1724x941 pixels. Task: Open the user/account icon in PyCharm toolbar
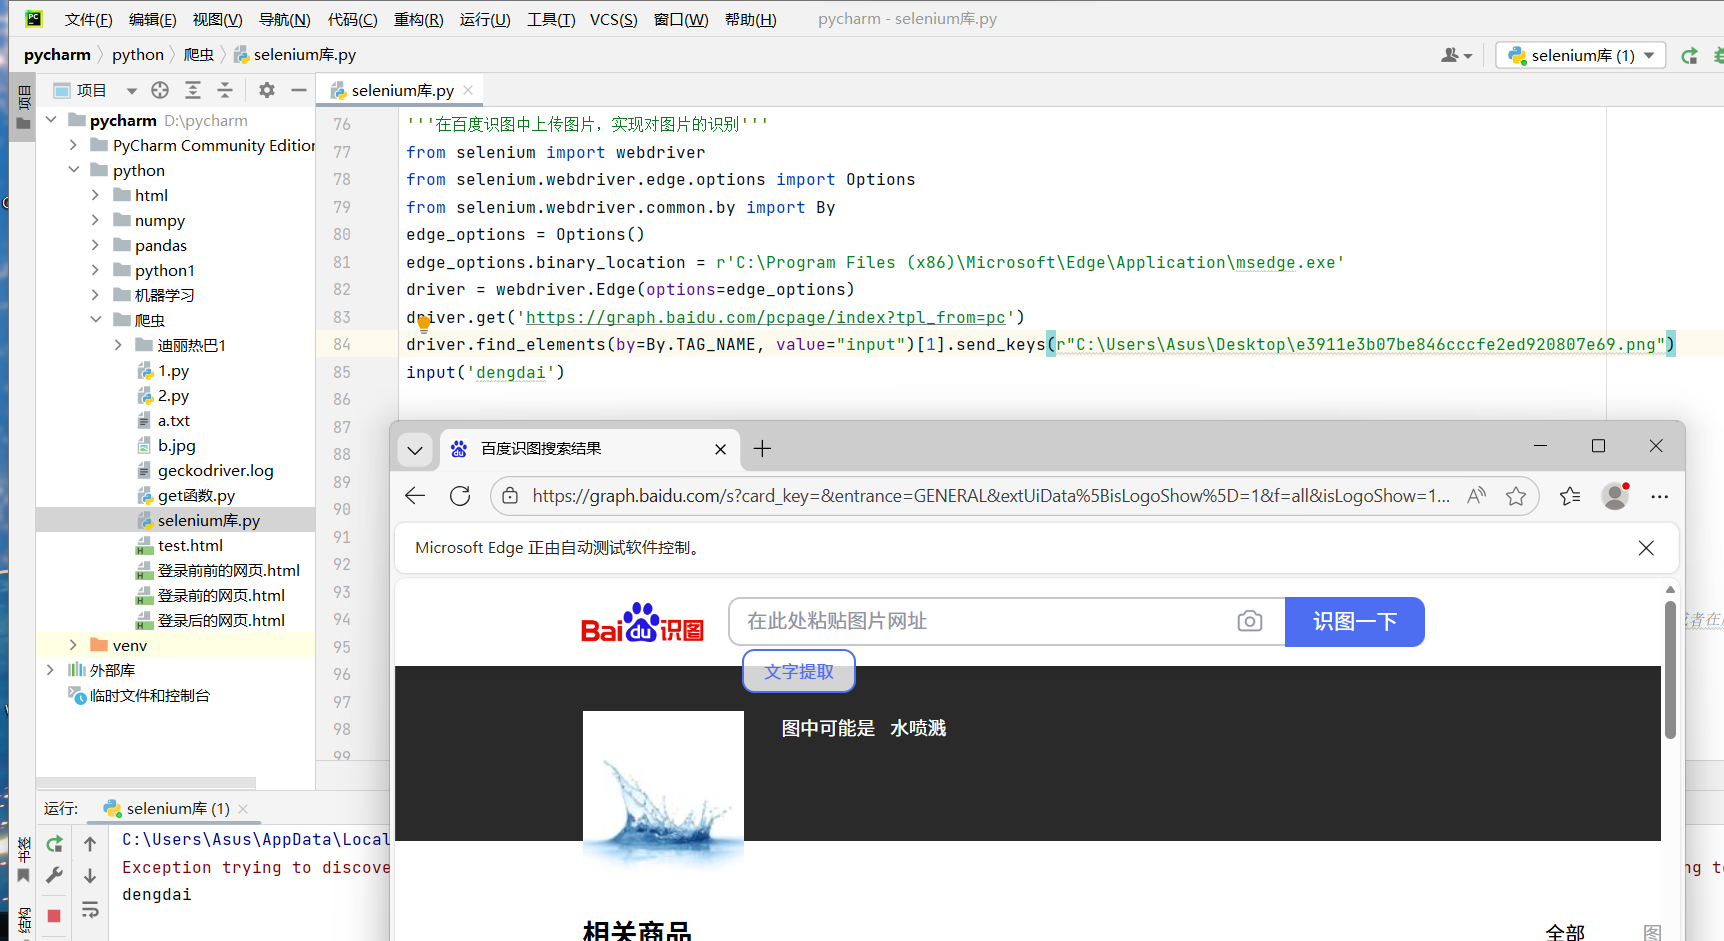coord(1456,56)
